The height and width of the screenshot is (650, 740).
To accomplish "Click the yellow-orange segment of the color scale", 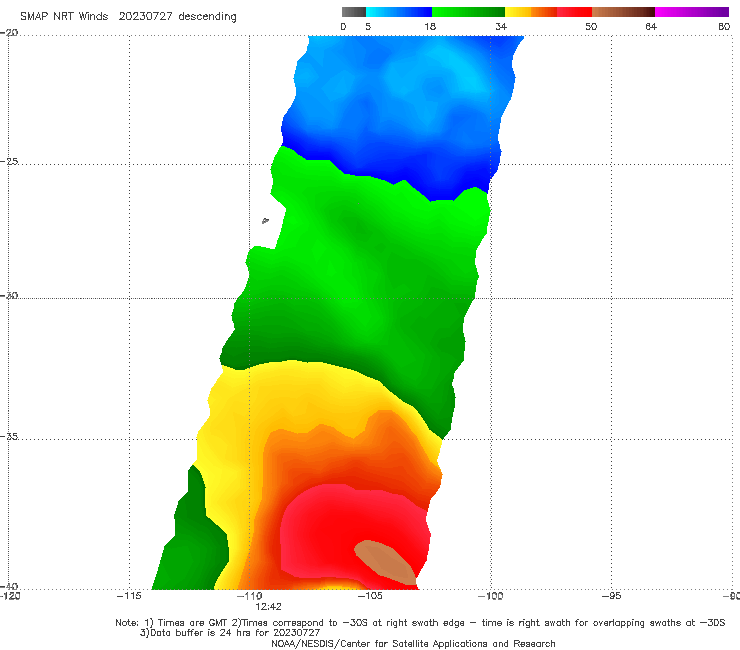I will click(x=531, y=12).
